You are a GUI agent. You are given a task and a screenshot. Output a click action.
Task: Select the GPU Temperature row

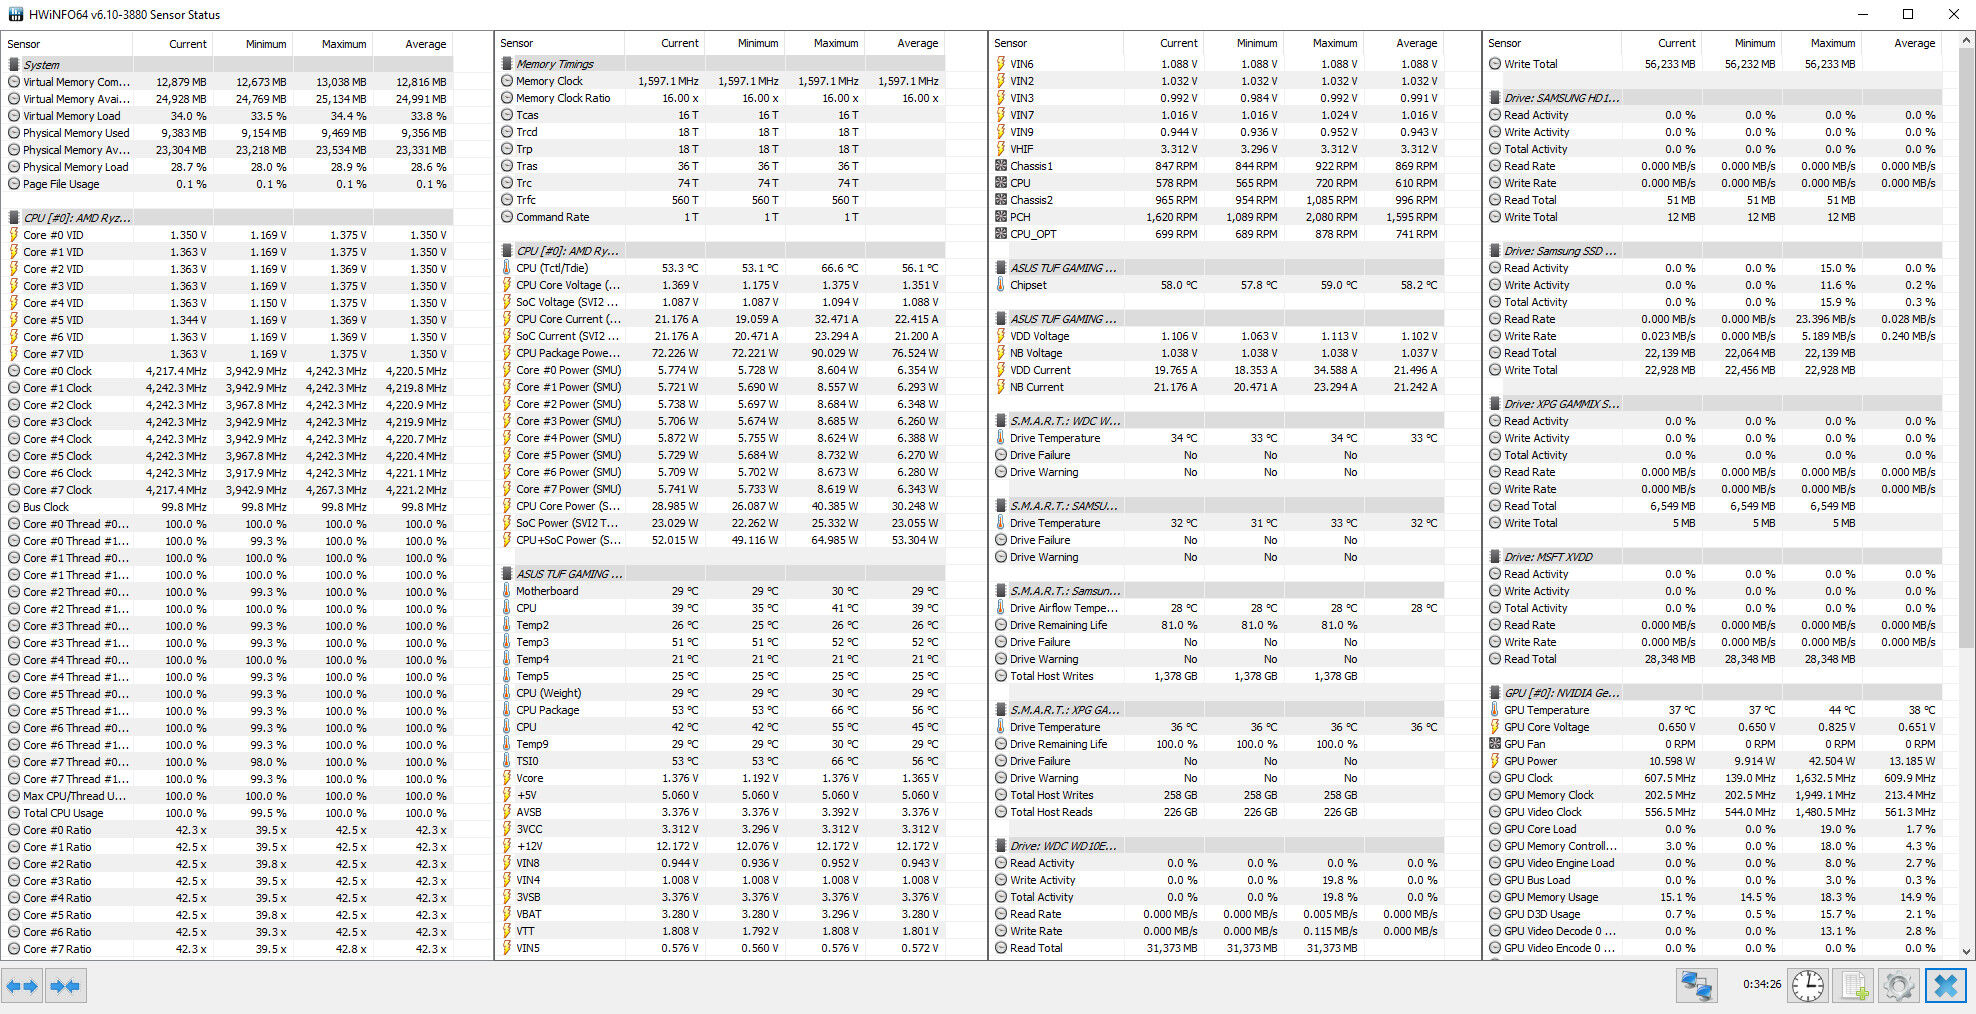pyautogui.click(x=1712, y=710)
